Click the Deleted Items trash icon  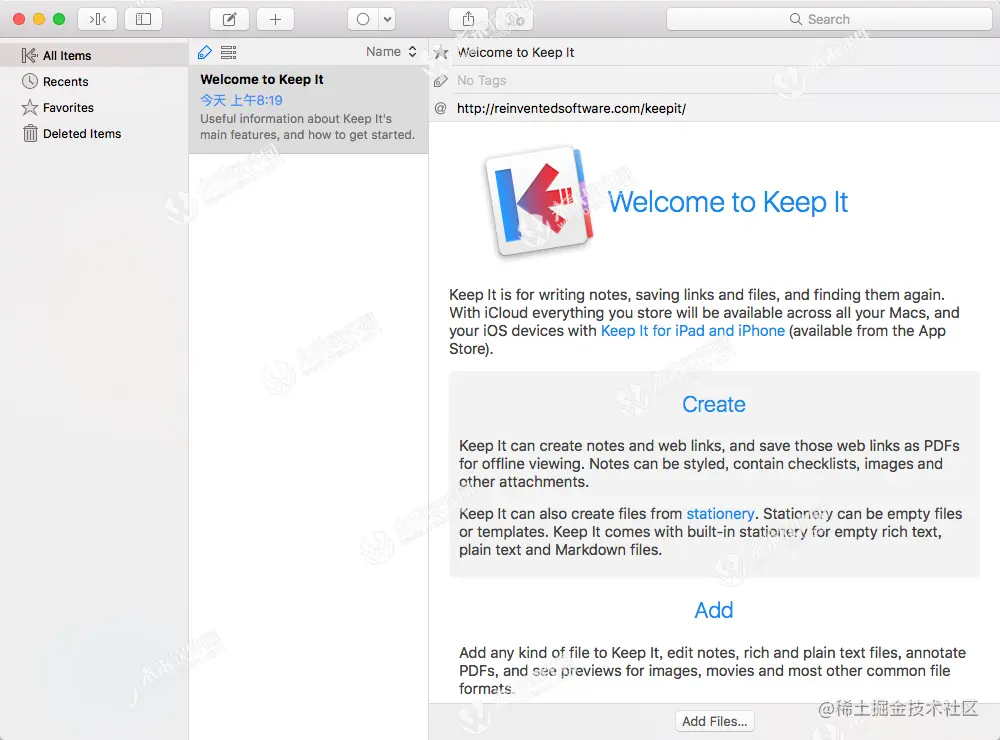[x=30, y=133]
